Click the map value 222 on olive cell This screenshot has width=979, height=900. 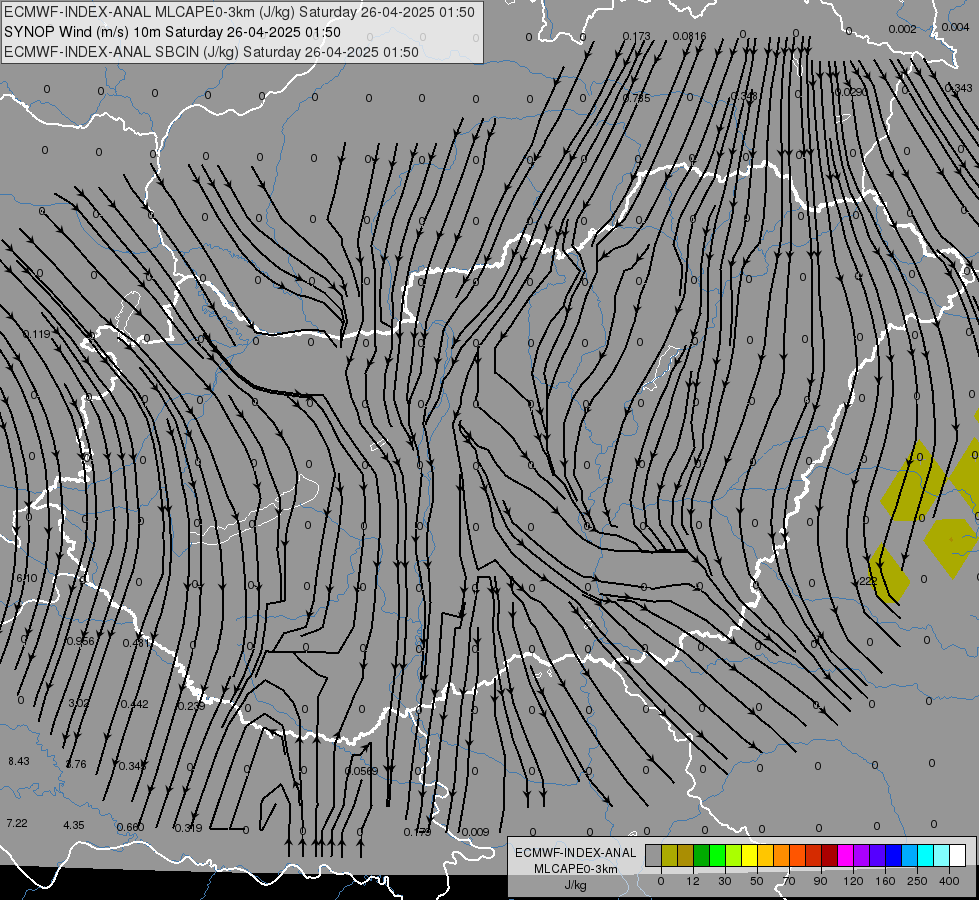pos(868,581)
